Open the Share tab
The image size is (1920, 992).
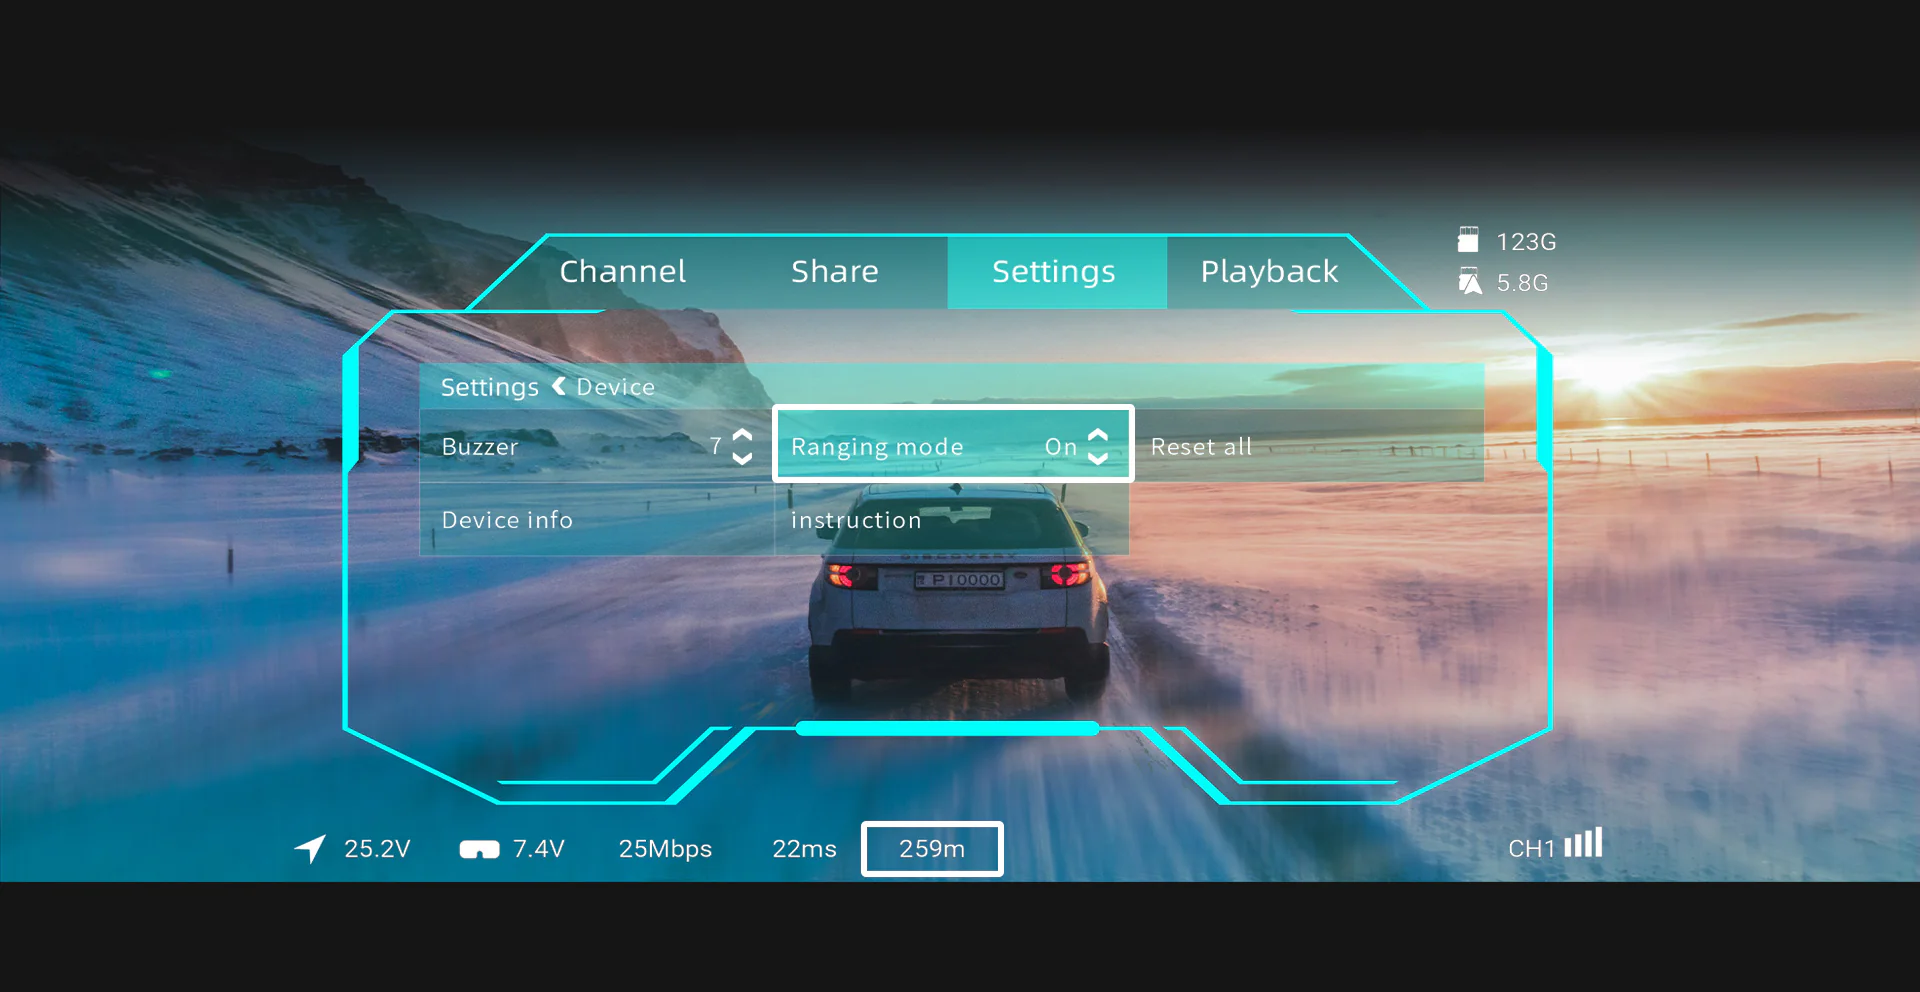(x=834, y=271)
